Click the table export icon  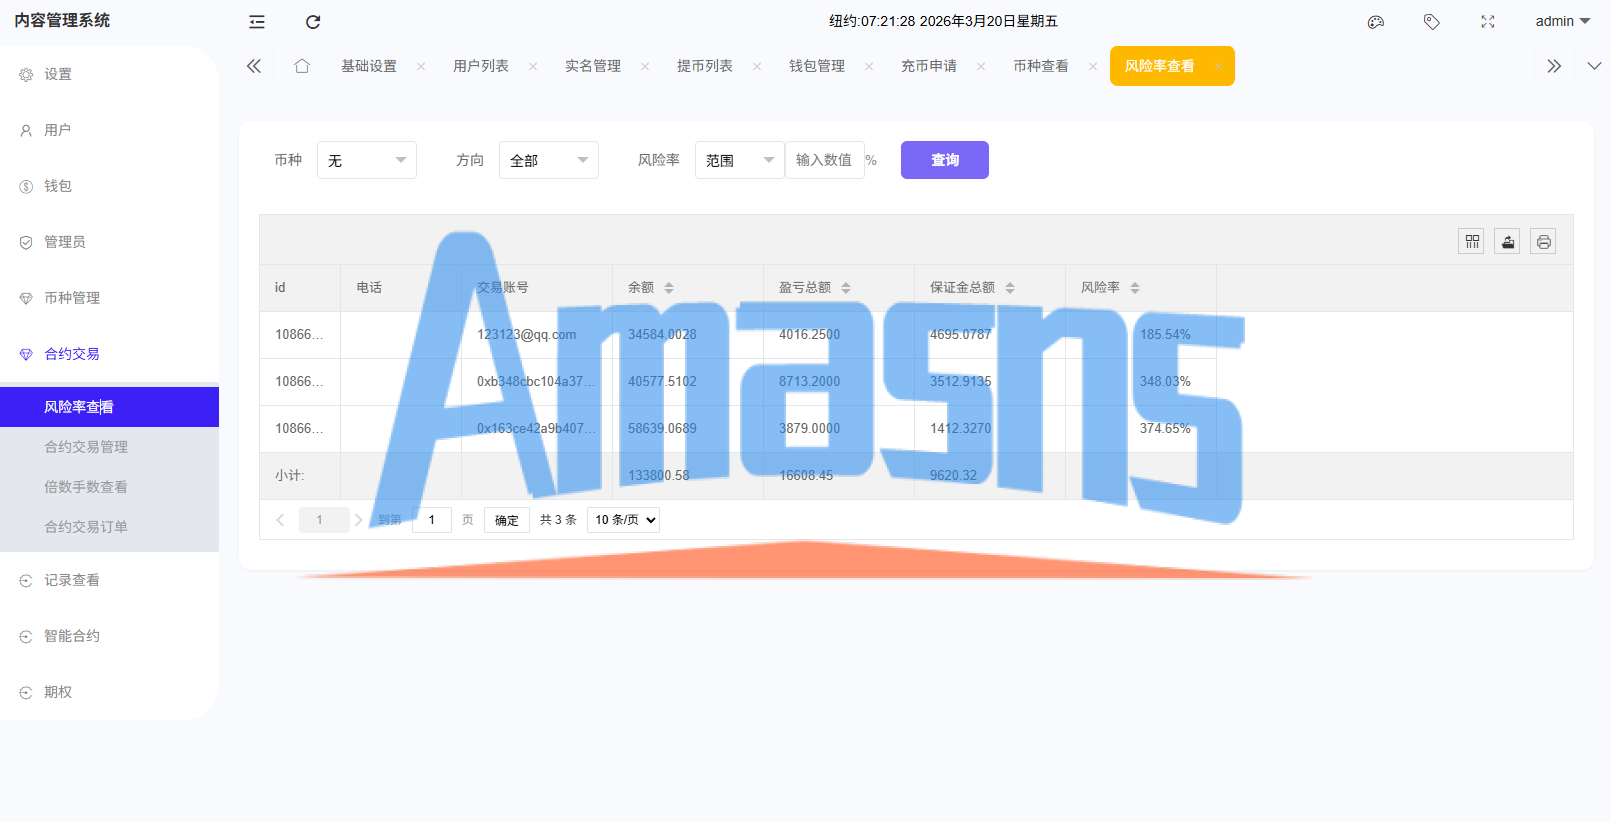pos(1507,241)
